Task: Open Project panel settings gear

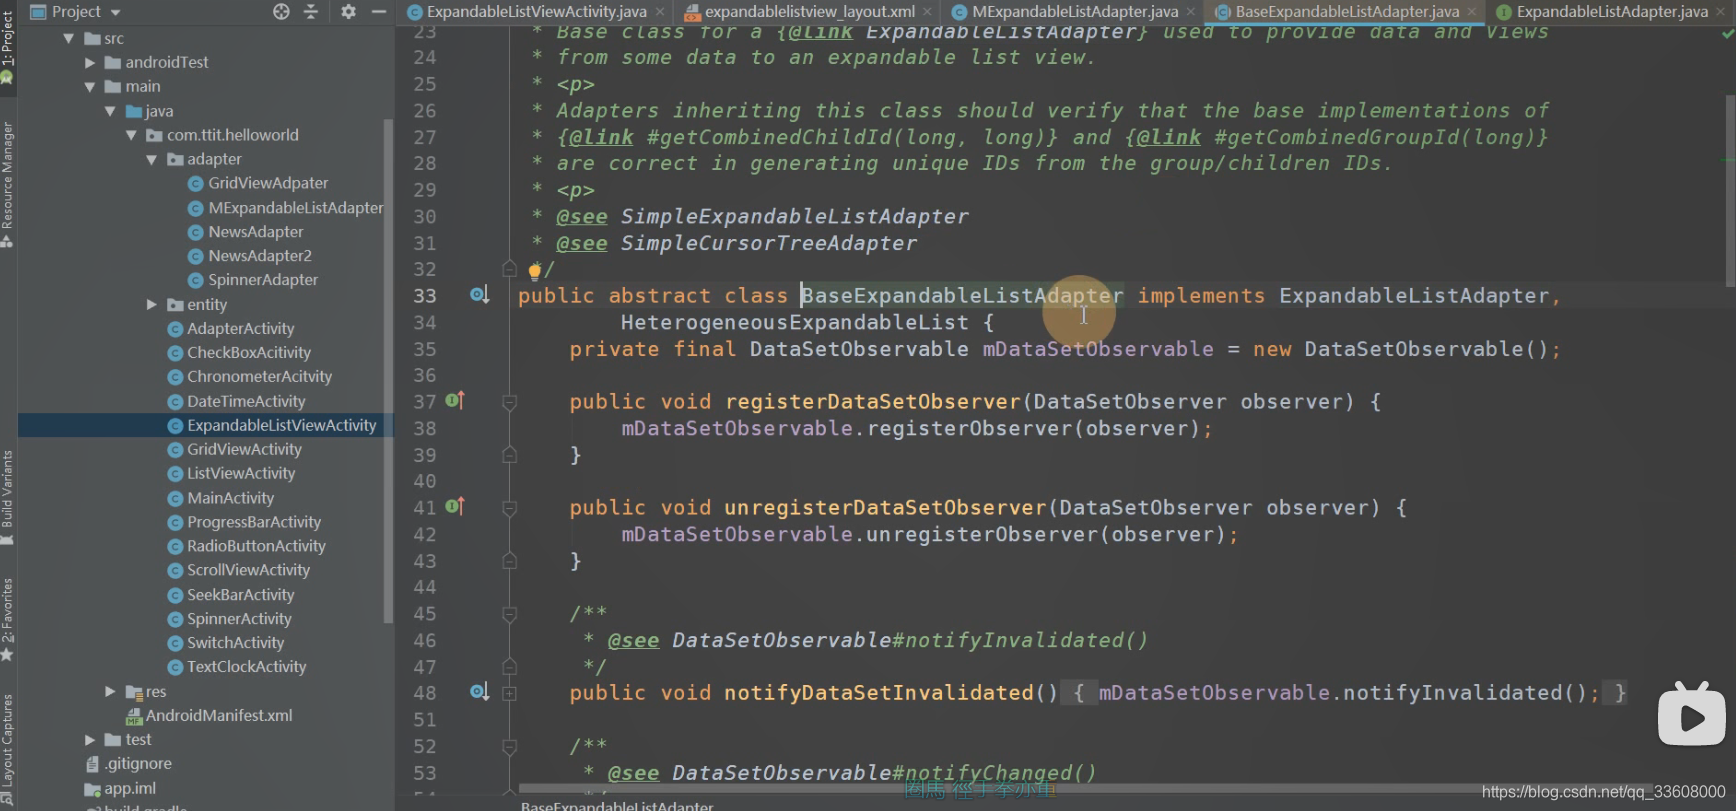Action: point(348,12)
